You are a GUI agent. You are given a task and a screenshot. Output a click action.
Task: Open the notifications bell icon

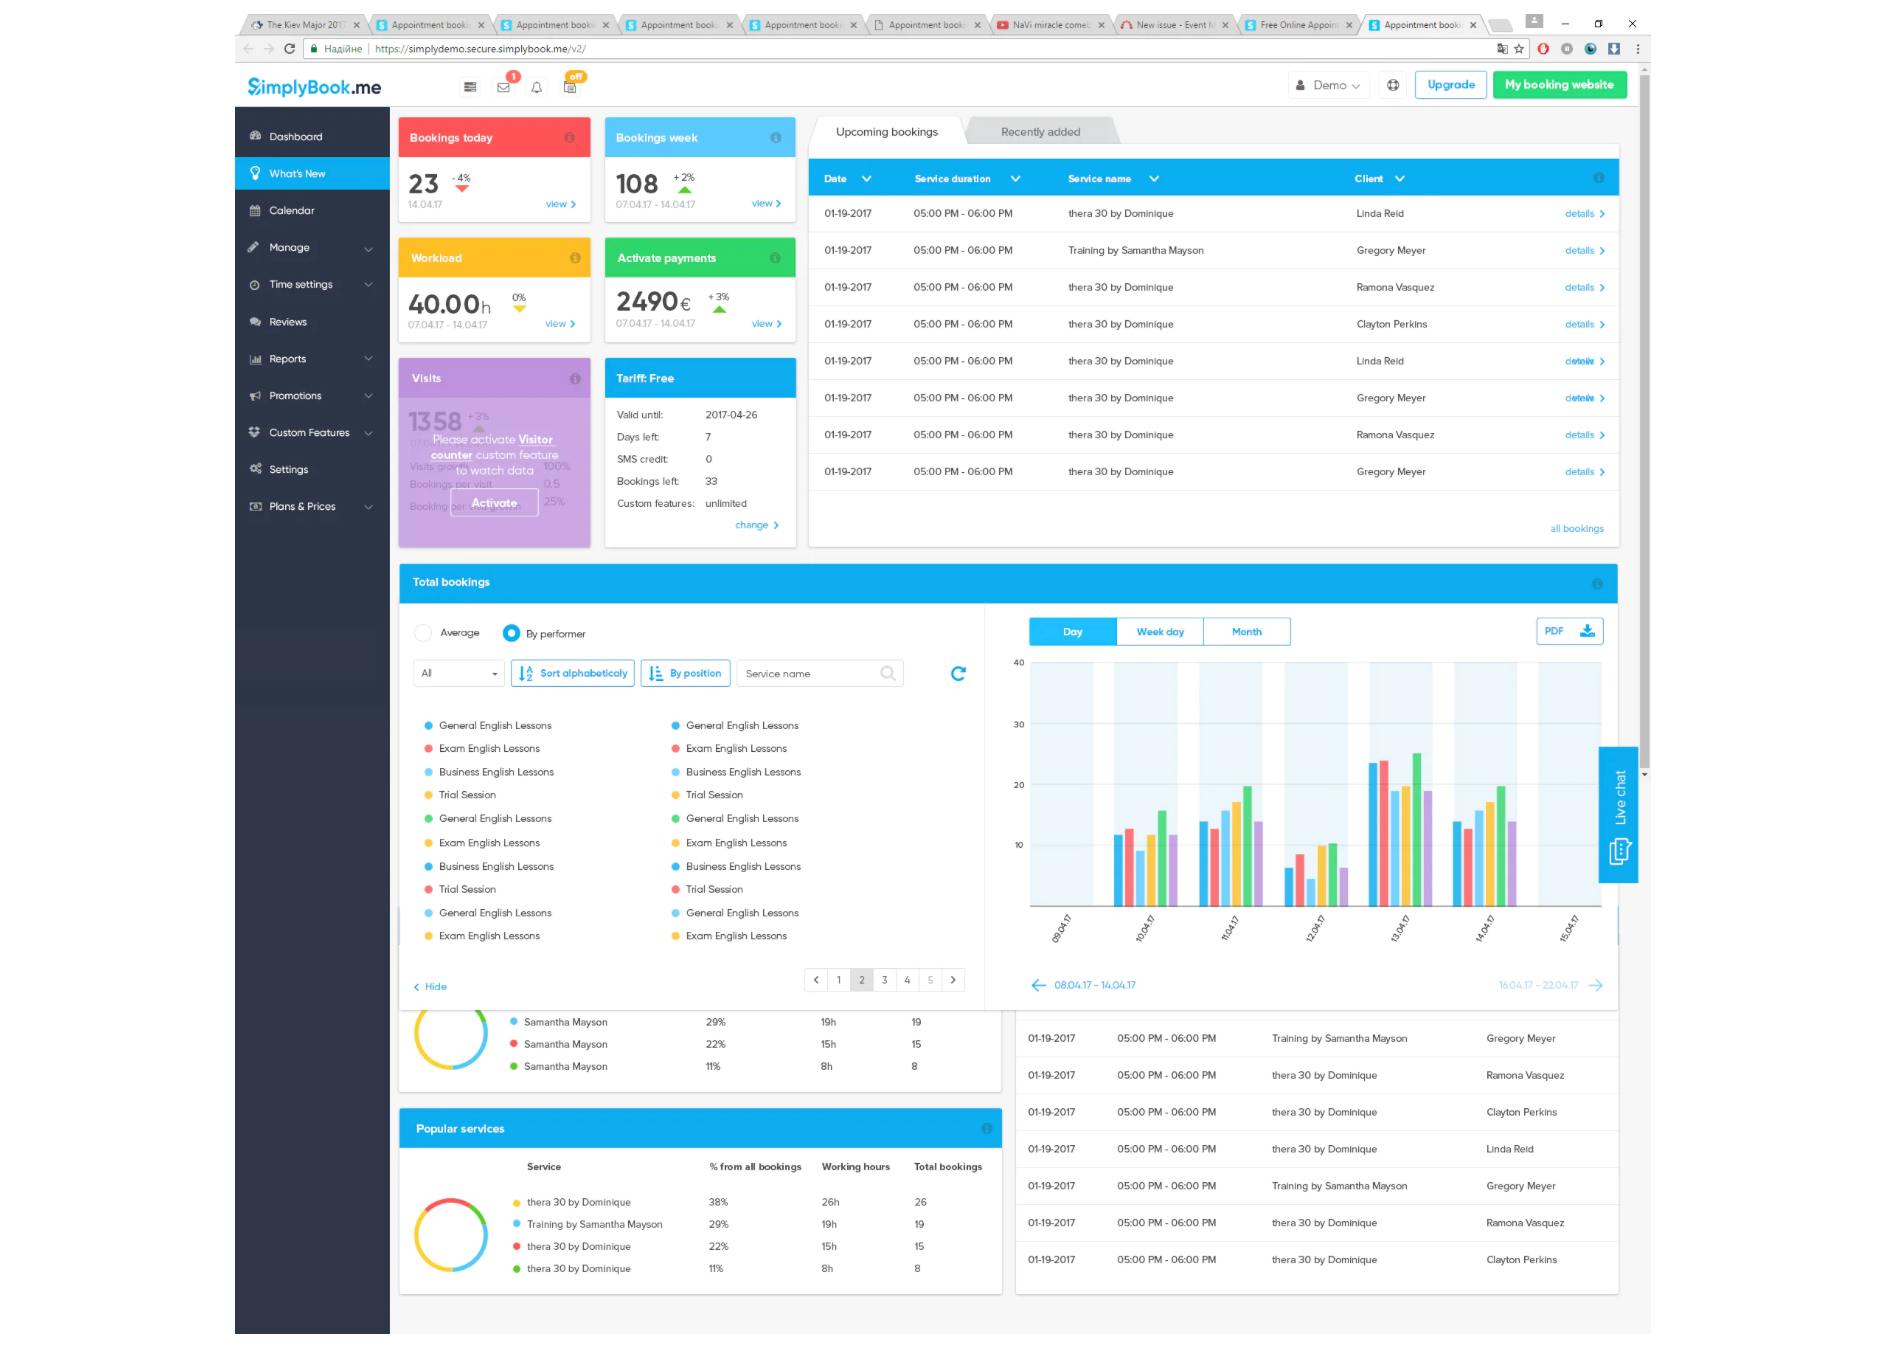[536, 88]
